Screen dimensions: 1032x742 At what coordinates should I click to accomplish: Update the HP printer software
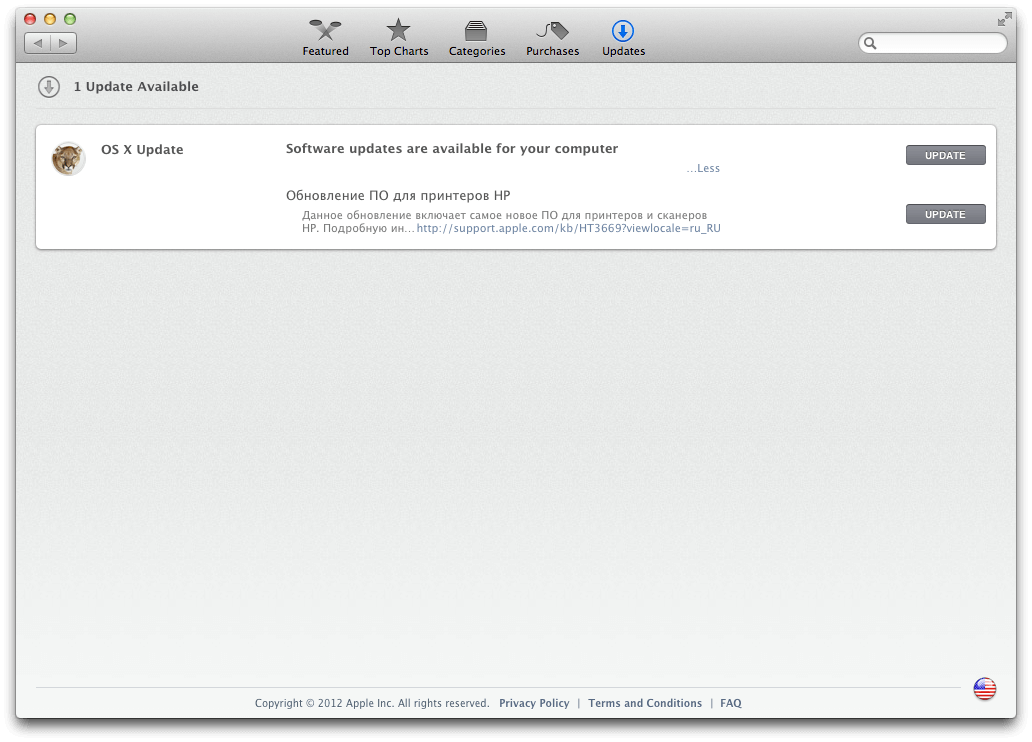tap(945, 214)
